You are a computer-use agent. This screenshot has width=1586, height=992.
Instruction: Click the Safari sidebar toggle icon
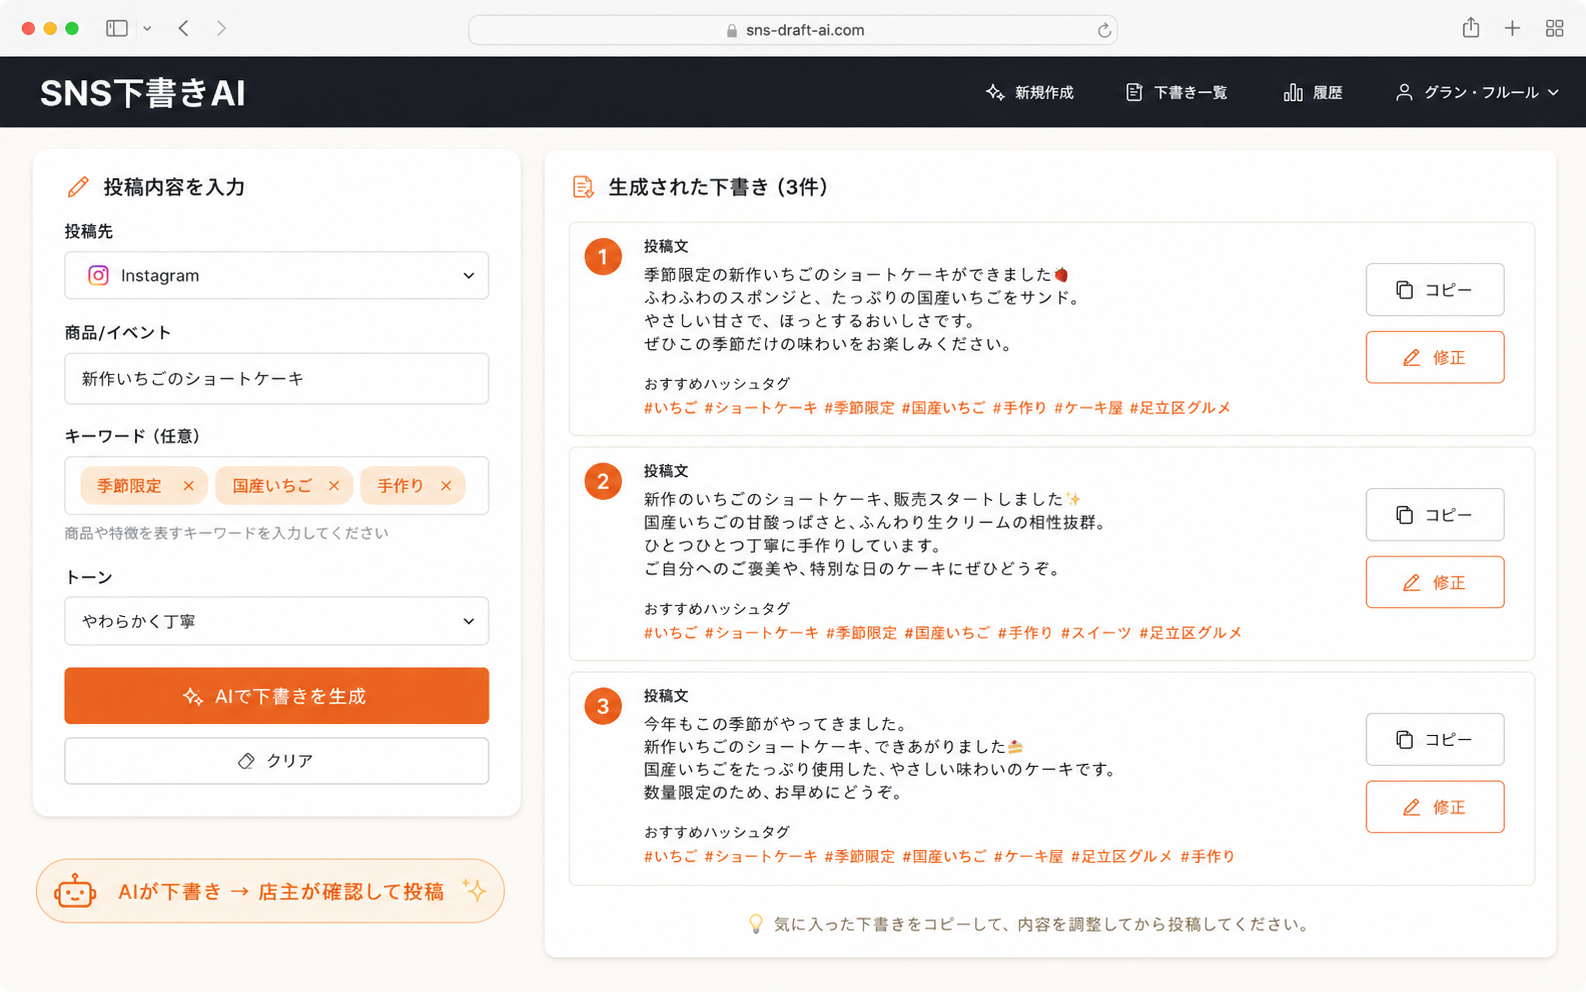click(117, 29)
